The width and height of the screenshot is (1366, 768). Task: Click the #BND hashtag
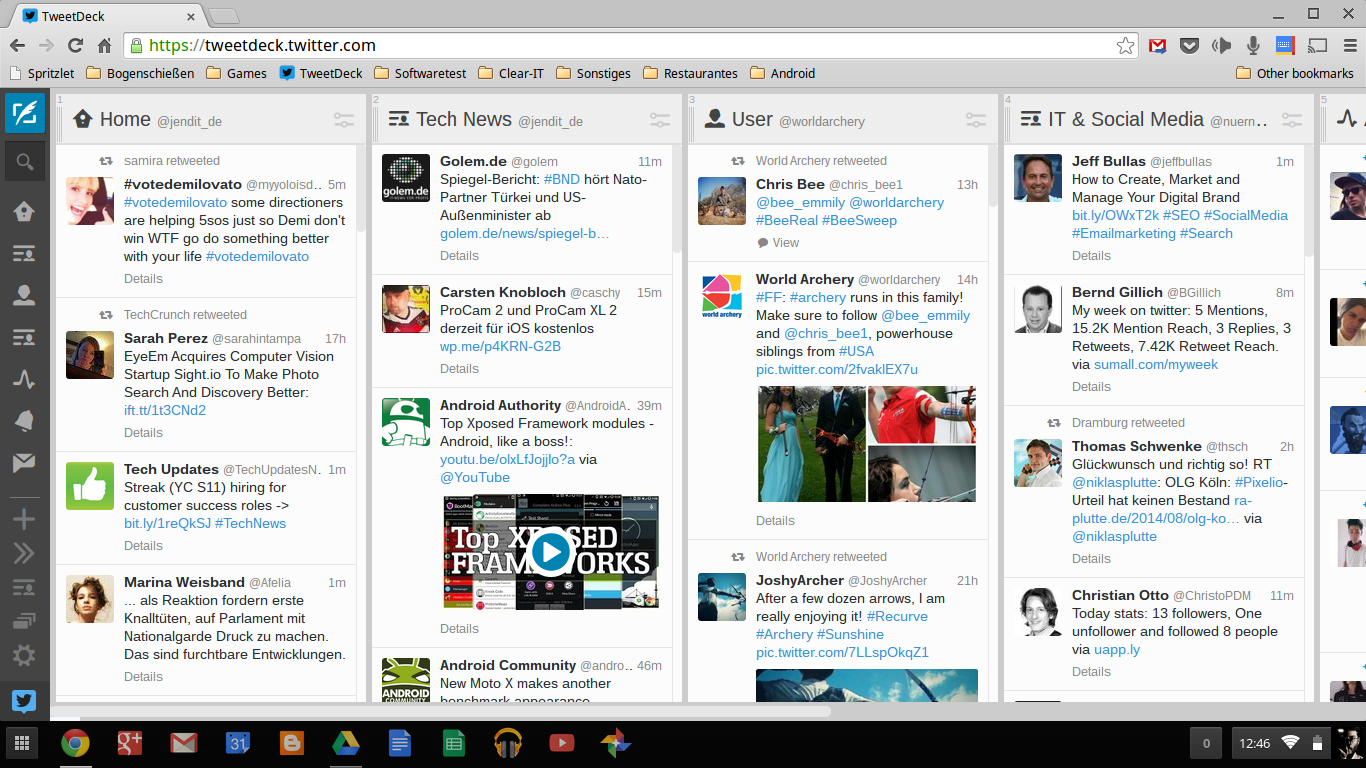(x=562, y=180)
